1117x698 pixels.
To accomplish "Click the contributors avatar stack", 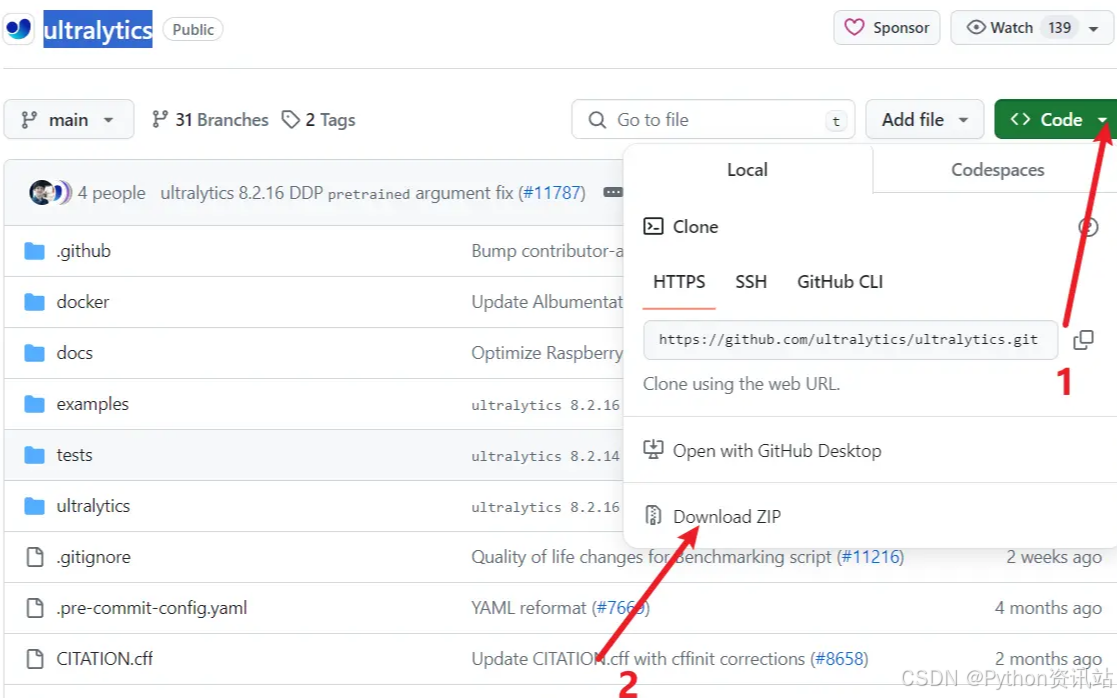I will click(50, 192).
